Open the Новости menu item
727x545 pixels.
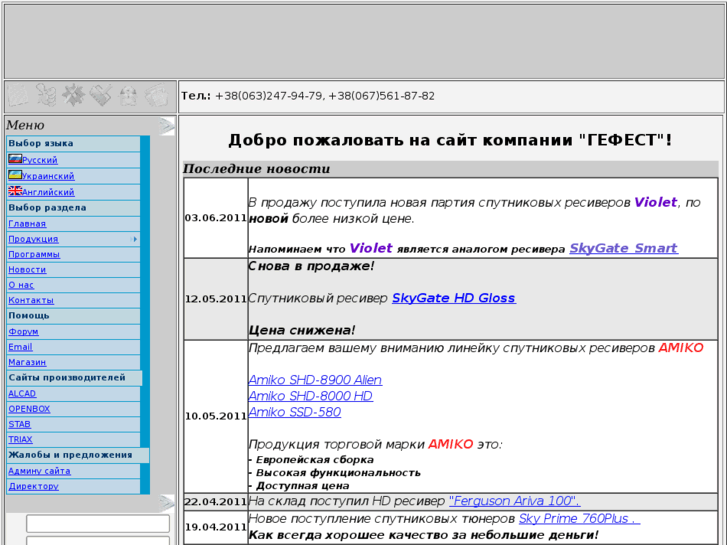click(x=27, y=269)
